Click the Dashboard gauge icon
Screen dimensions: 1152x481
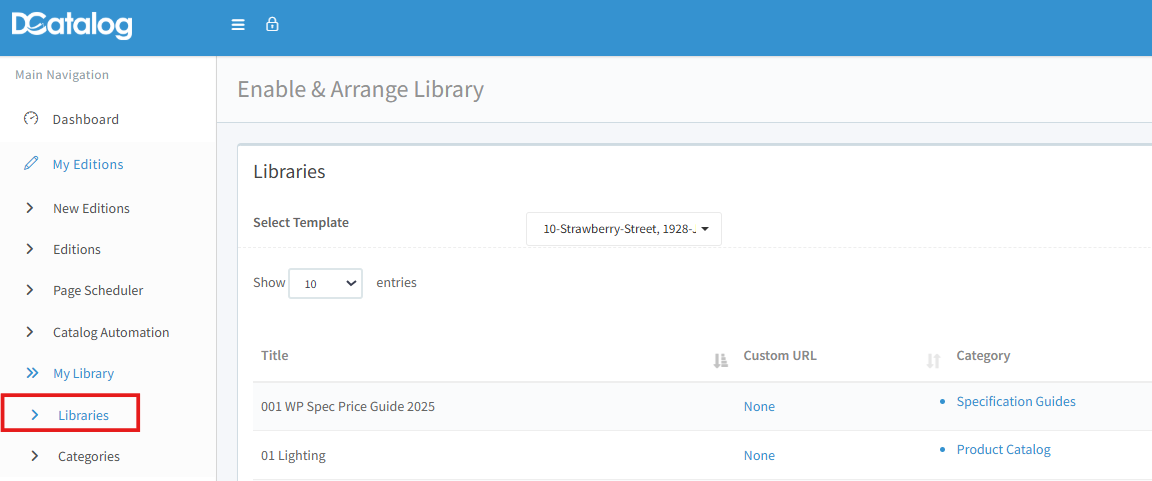[31, 119]
